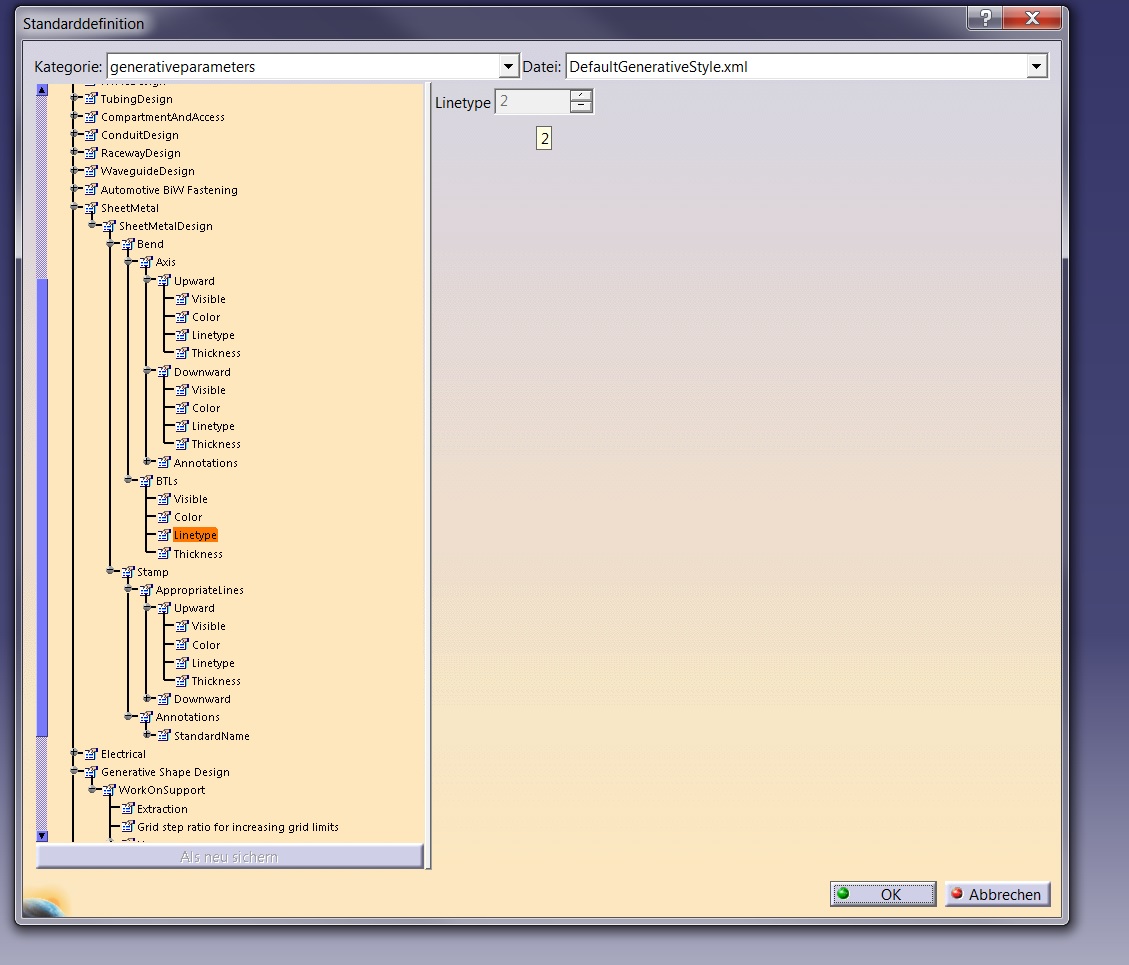Screen dimensions: 1129x965
Task: Click the selected Linetype node icon
Action: tap(163, 535)
